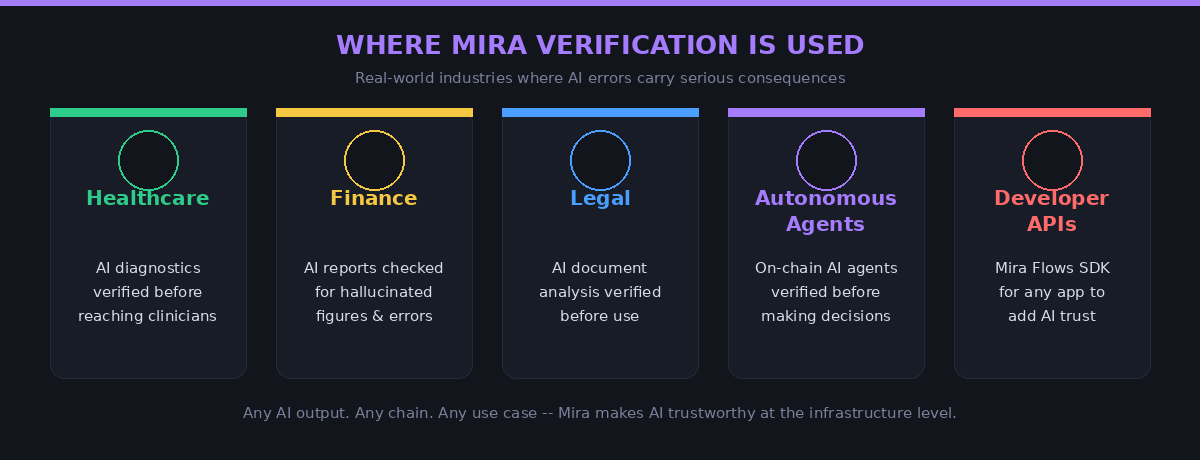Click the green color bar atop Healthcare card
Viewport: 1200px width, 460px height.
point(148,112)
